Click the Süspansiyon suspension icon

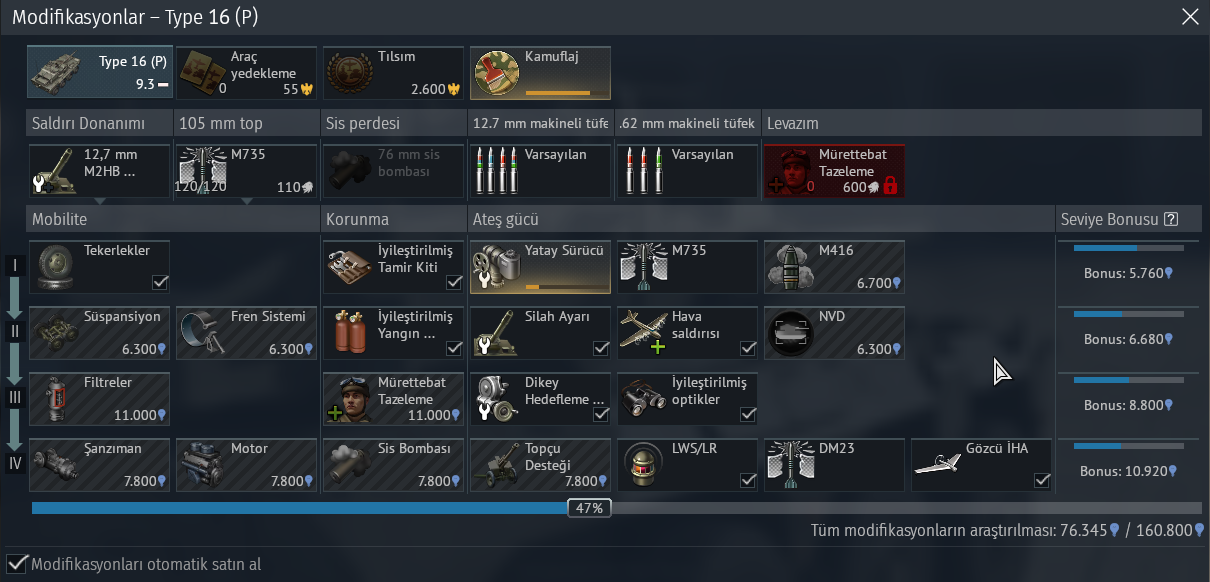coord(55,332)
